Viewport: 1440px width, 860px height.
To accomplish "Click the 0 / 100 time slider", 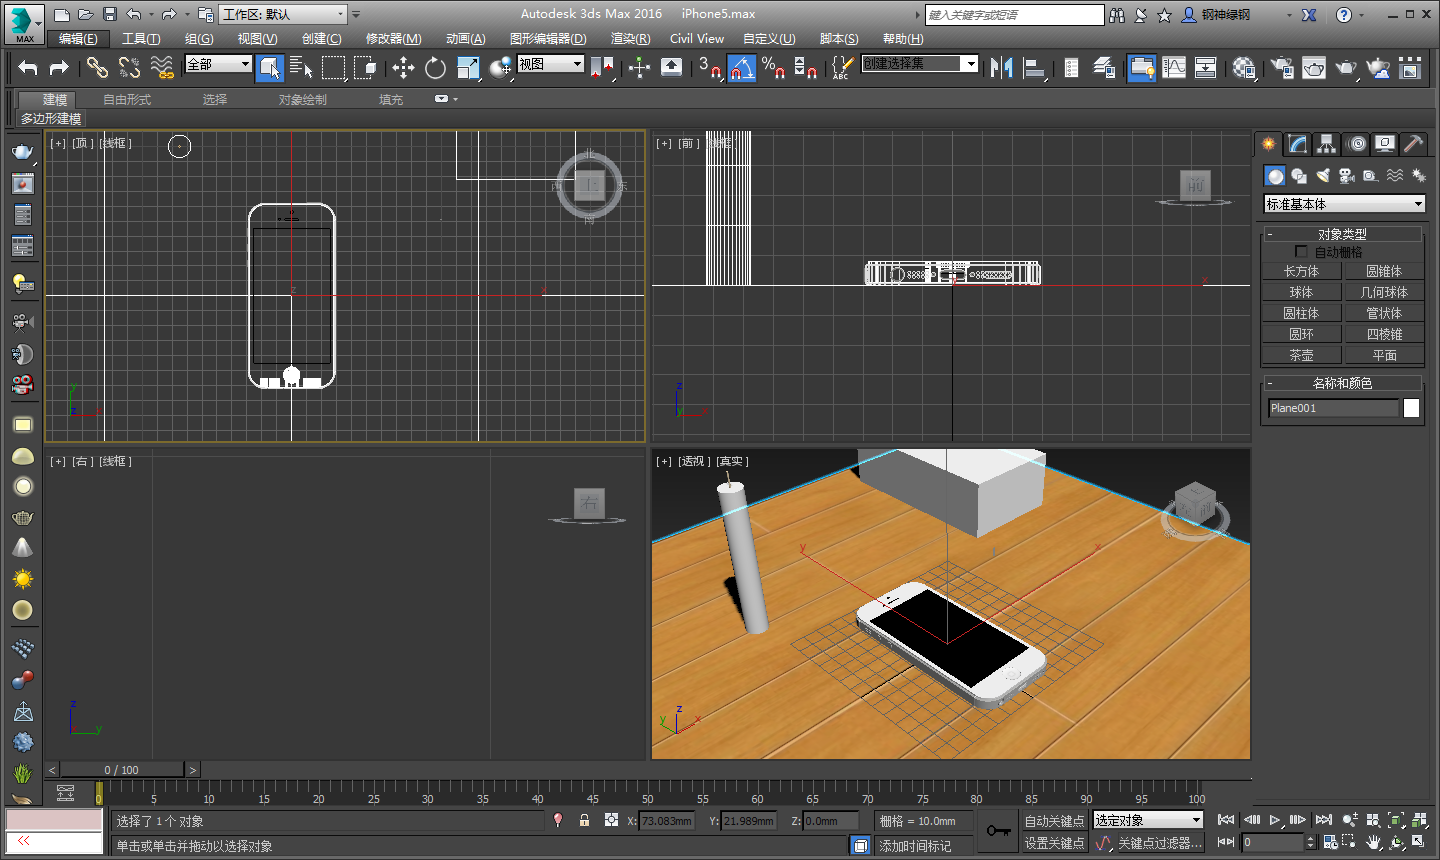I will 122,770.
